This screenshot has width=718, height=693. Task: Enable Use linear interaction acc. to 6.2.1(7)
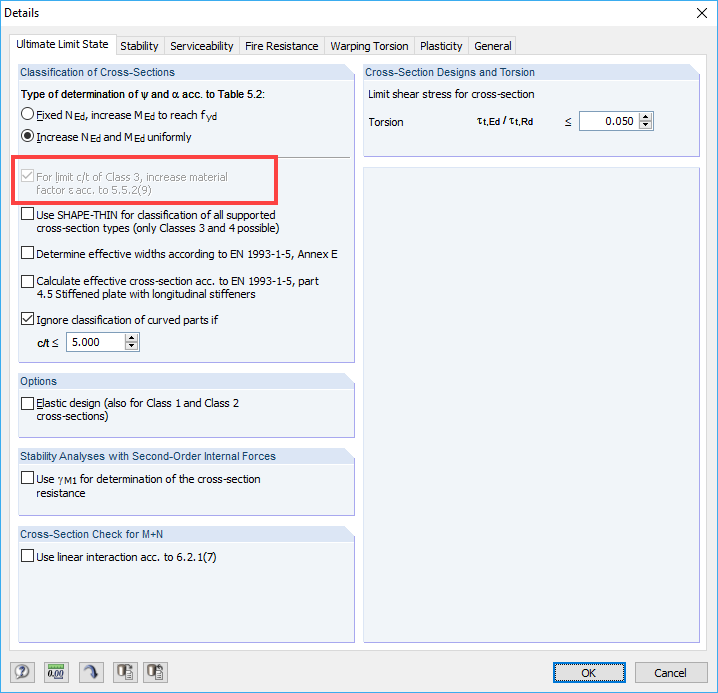[x=27, y=556]
